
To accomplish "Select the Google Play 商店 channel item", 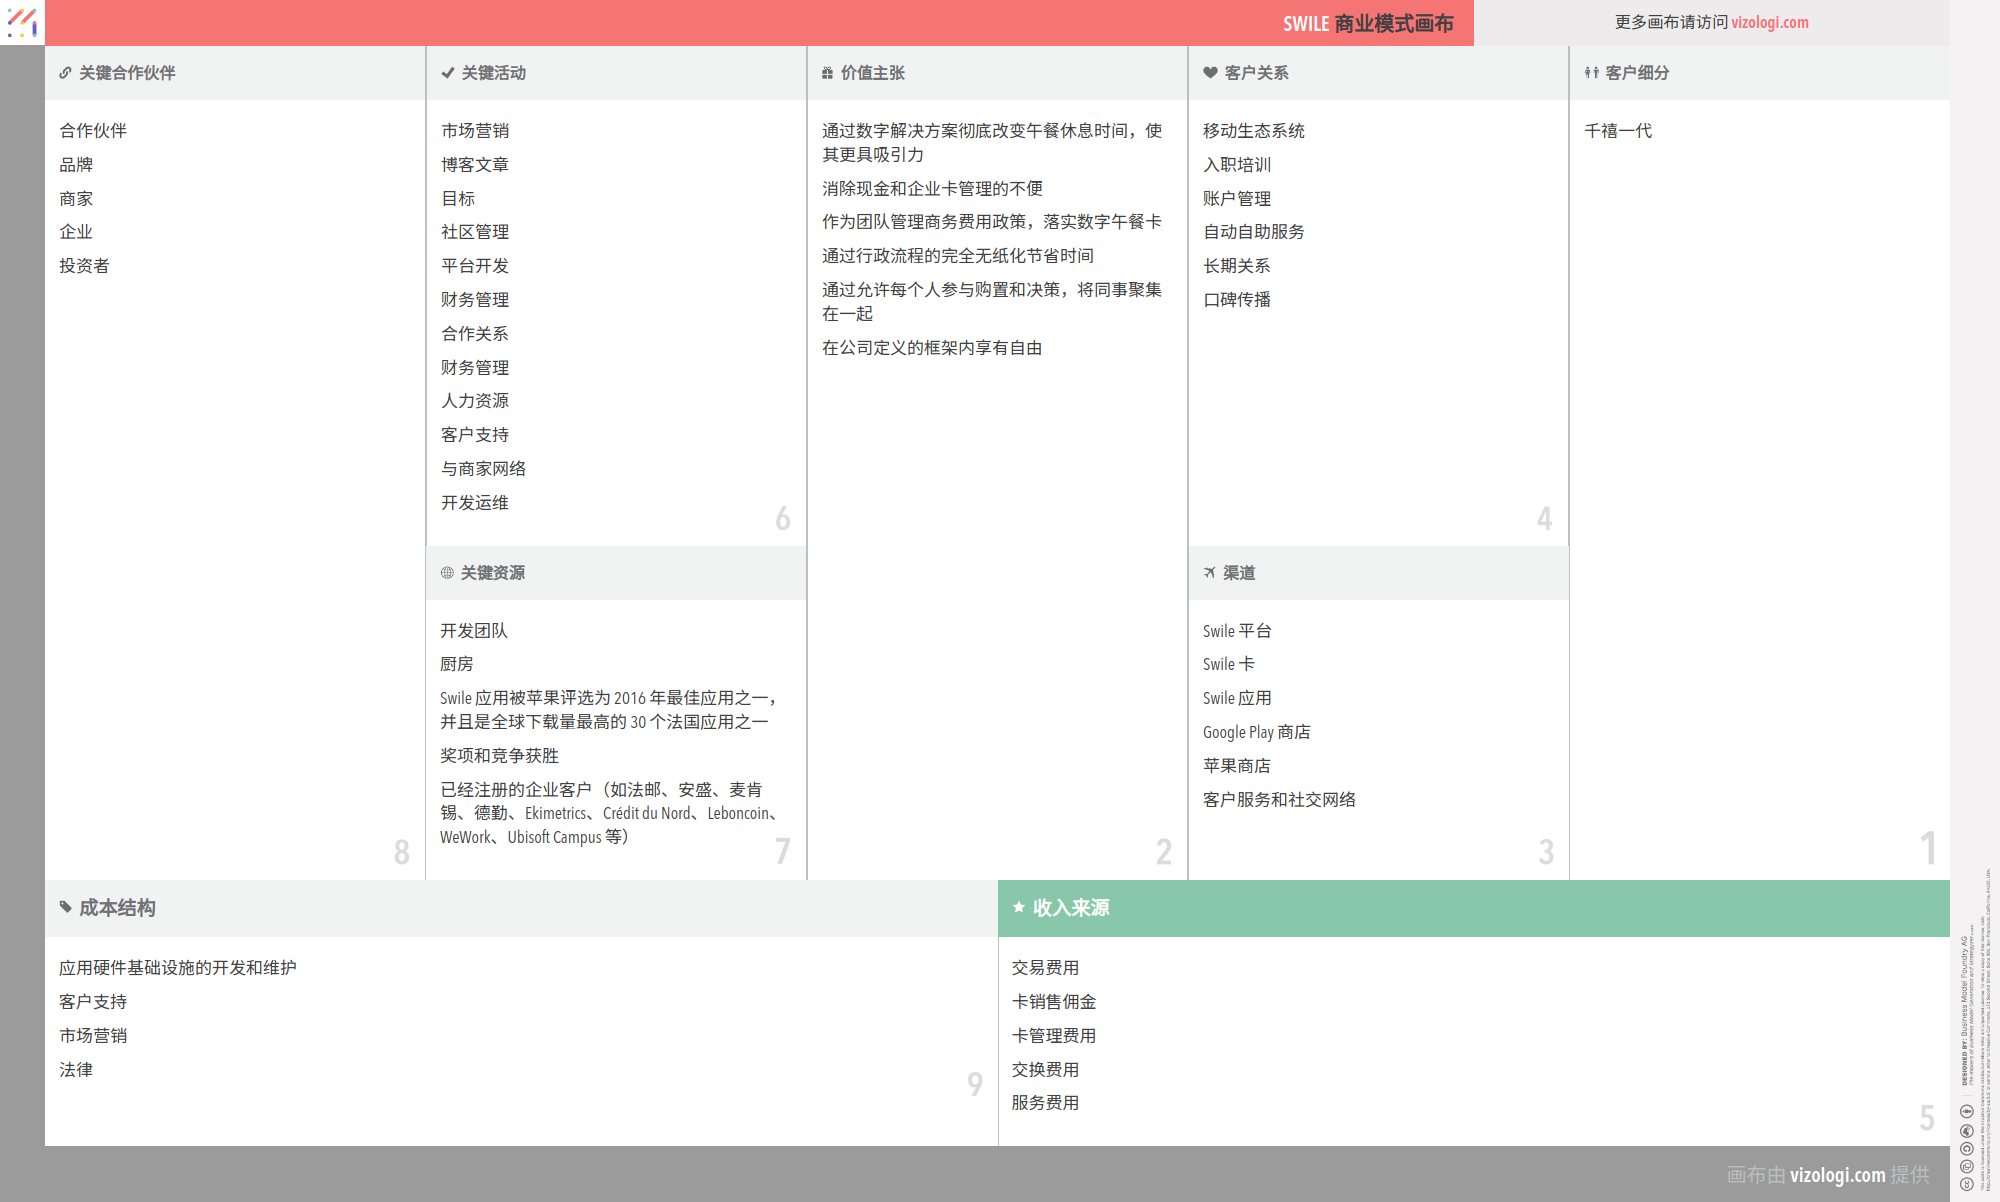I will (1256, 732).
